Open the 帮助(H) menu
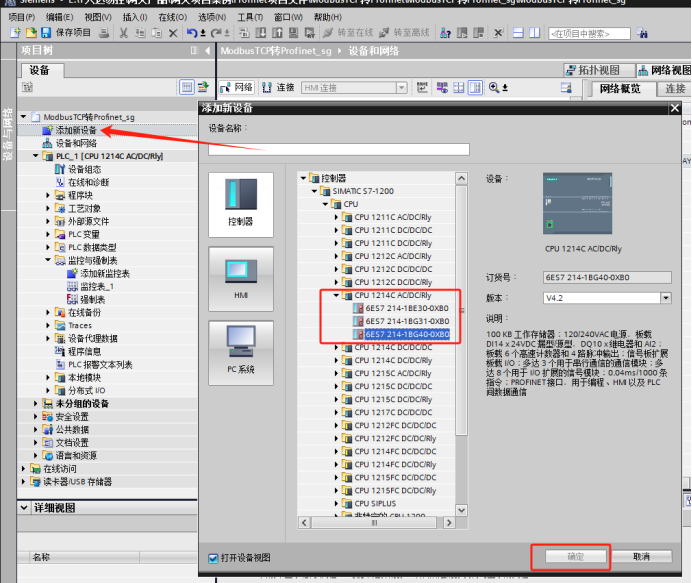This screenshot has width=692, height=583. tap(327, 17)
